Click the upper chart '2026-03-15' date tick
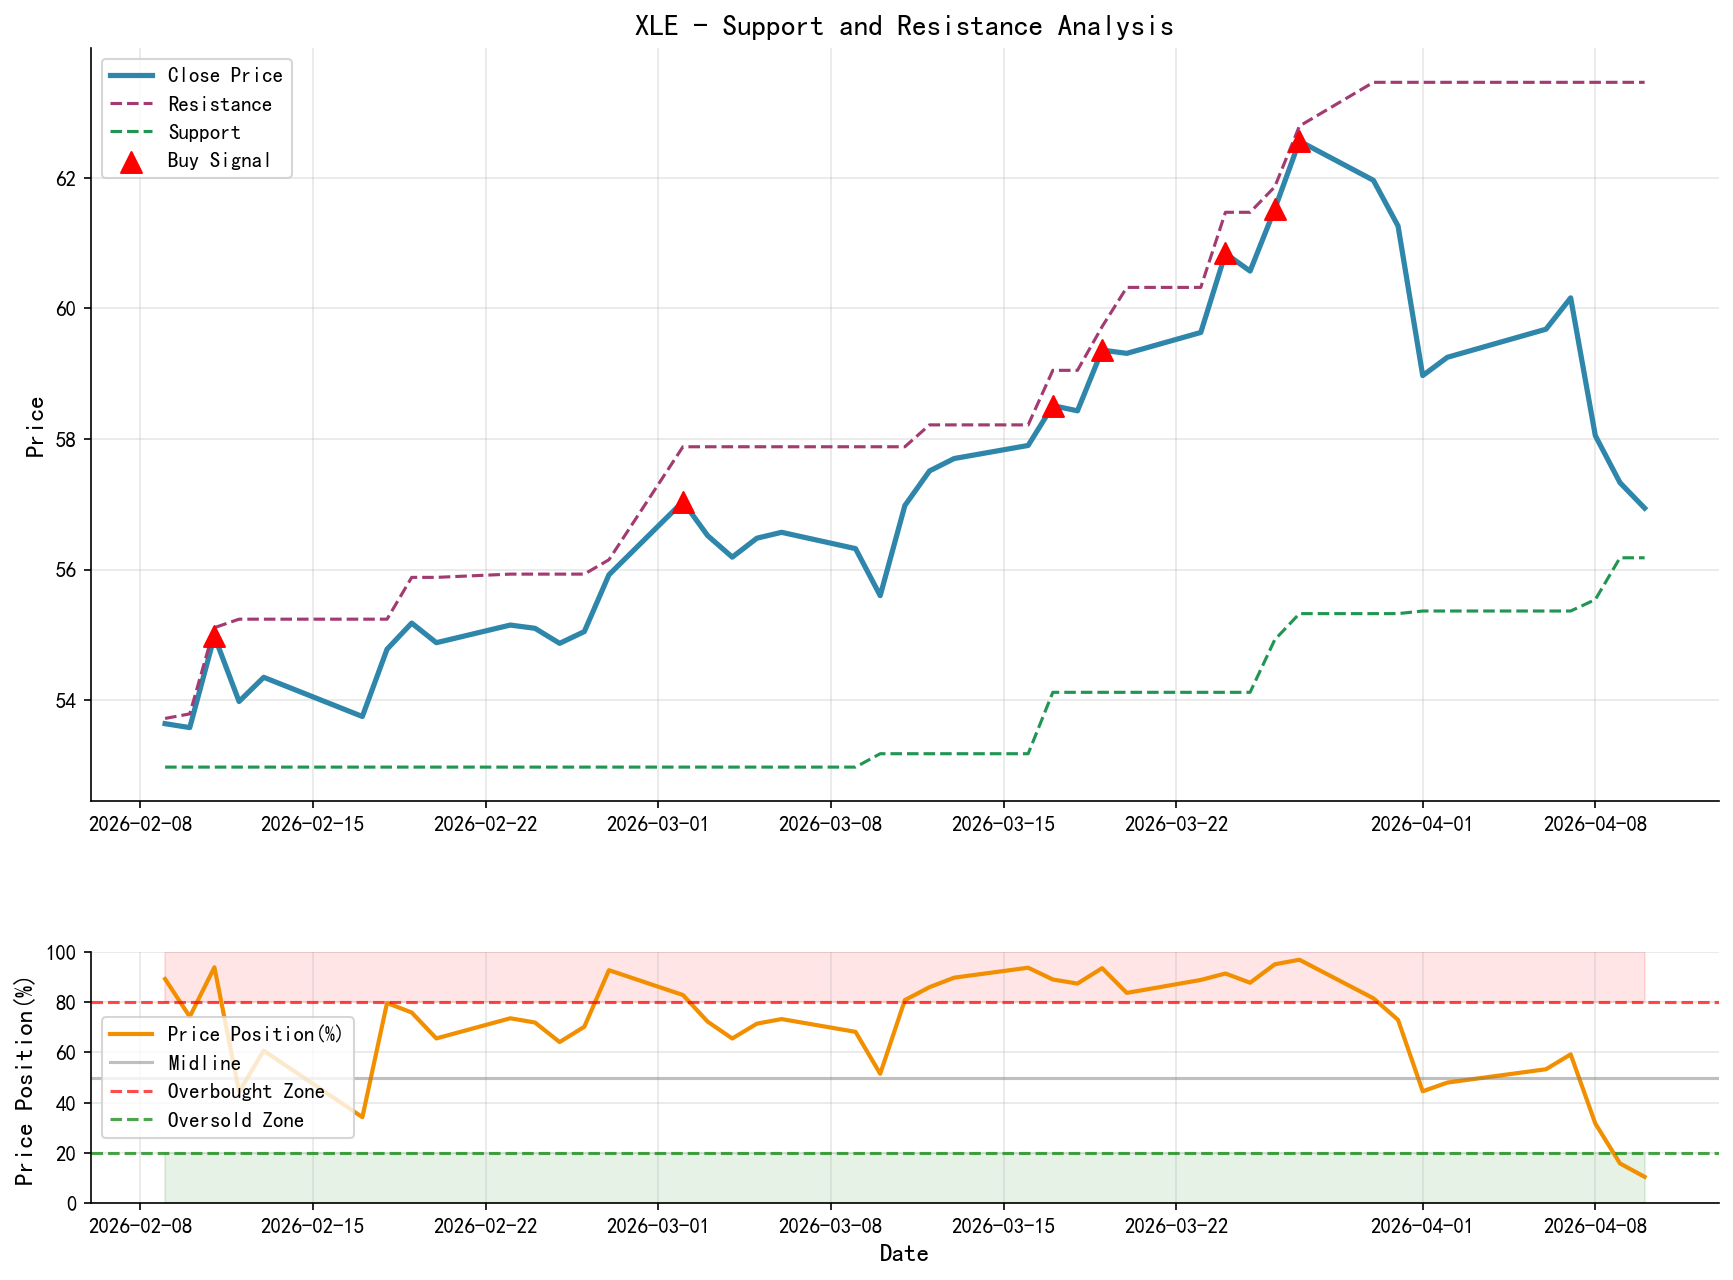The height and width of the screenshot is (1280, 1733). pyautogui.click(x=1003, y=823)
